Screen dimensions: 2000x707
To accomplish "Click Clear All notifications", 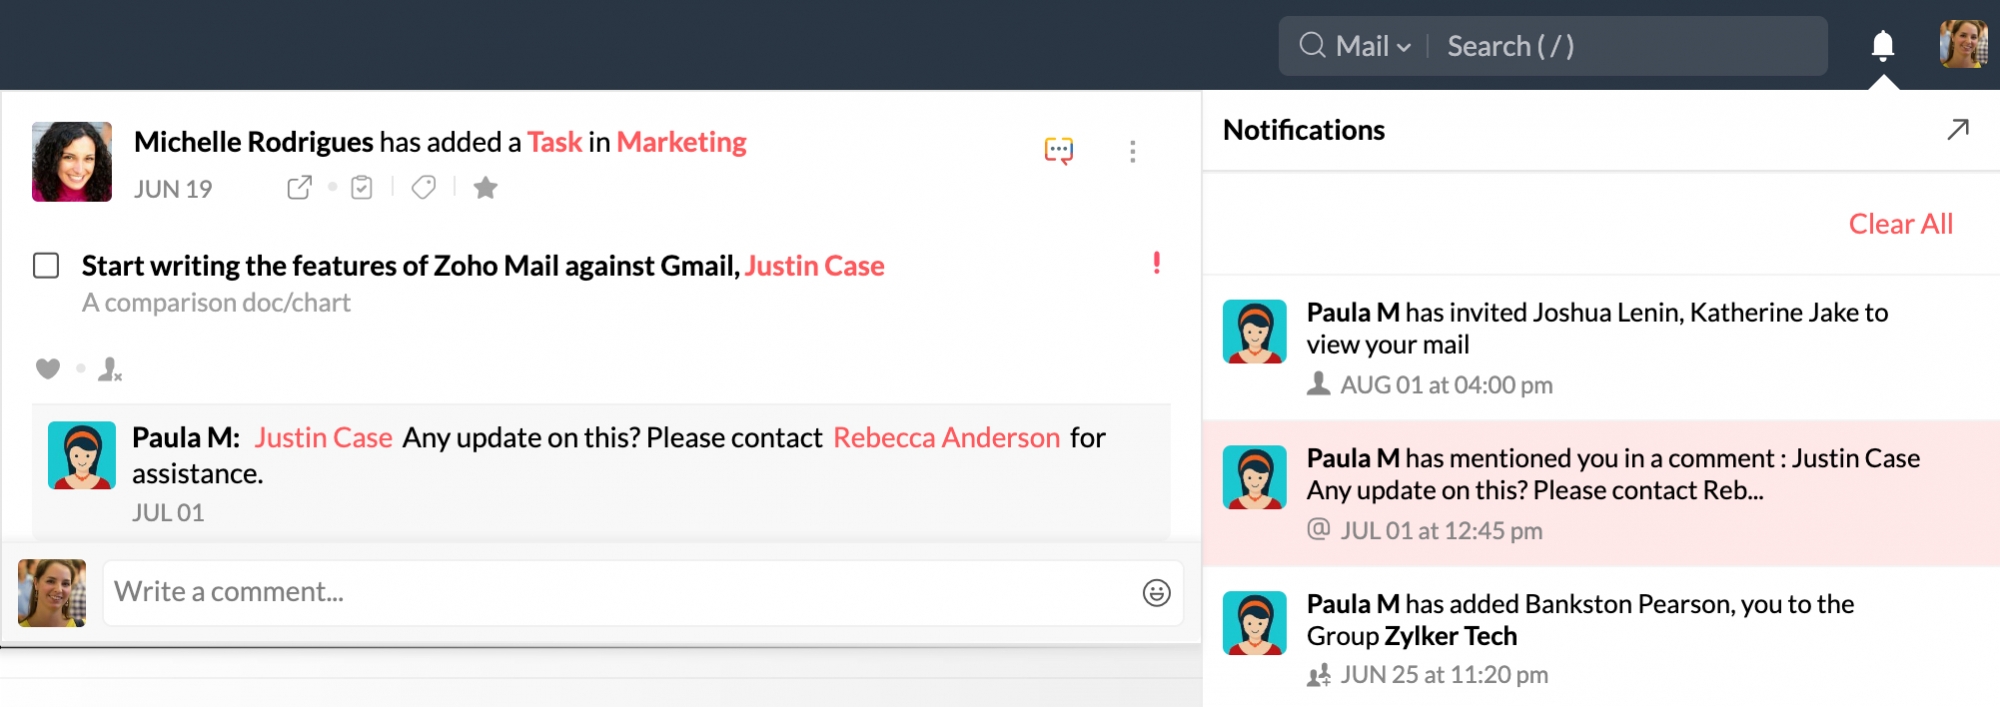I will (1899, 224).
